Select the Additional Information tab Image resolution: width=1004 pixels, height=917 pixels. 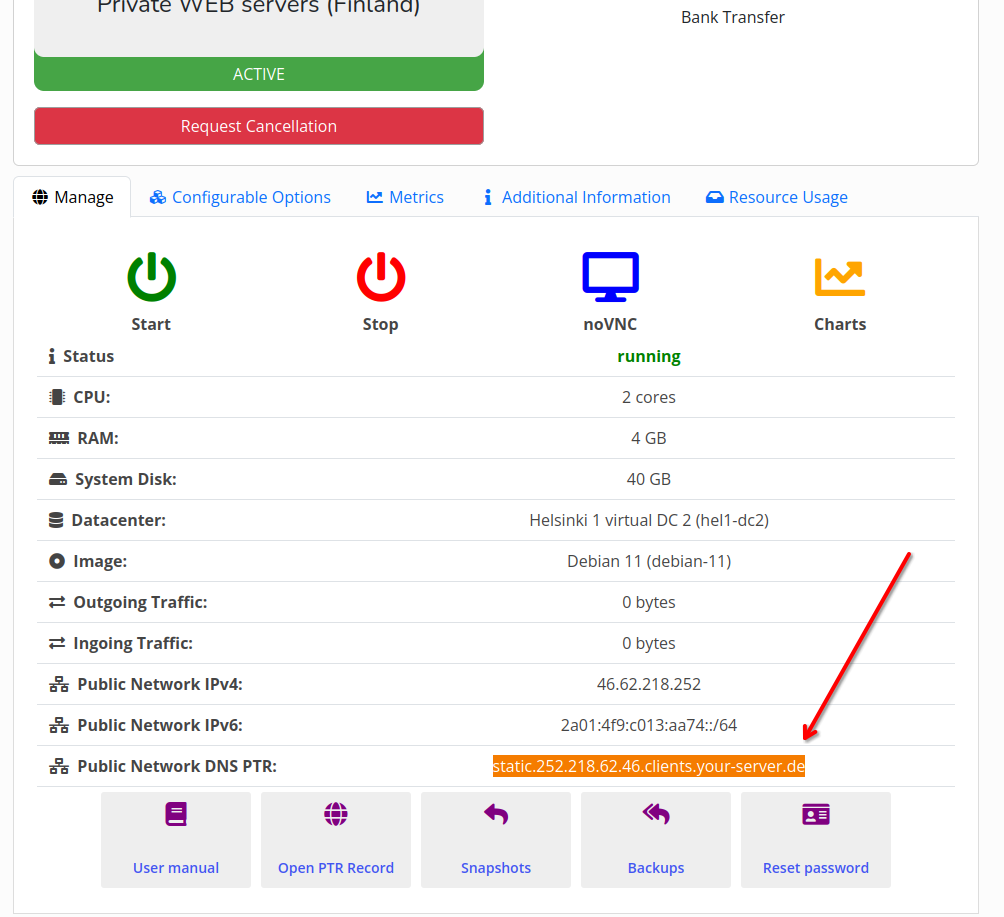pyautogui.click(x=576, y=197)
